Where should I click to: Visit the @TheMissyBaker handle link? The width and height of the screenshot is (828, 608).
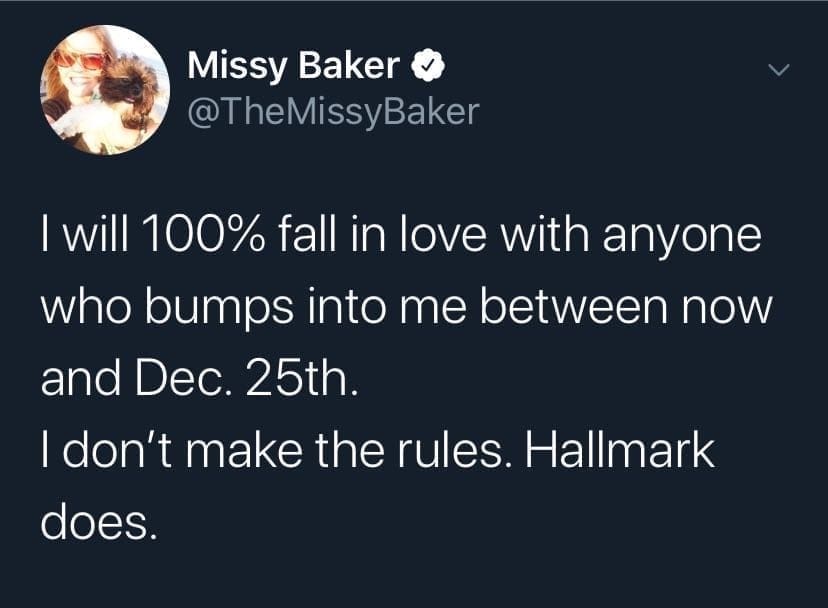[333, 111]
